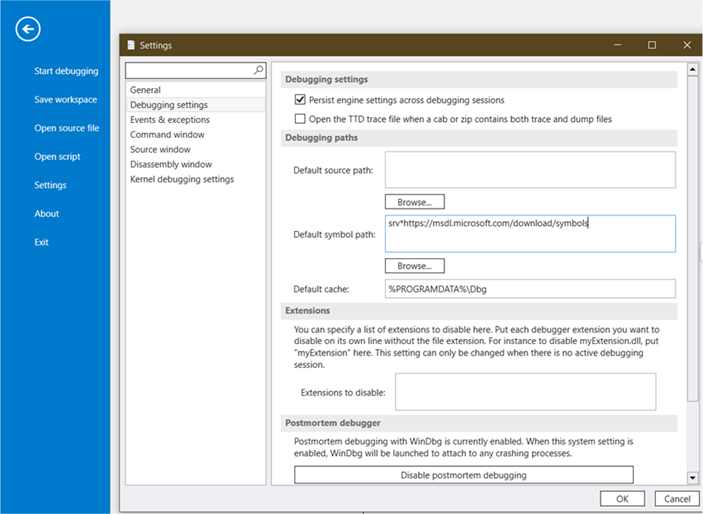Click the back arrow circle icon
Image resolution: width=703 pixels, height=514 pixels.
(28, 29)
